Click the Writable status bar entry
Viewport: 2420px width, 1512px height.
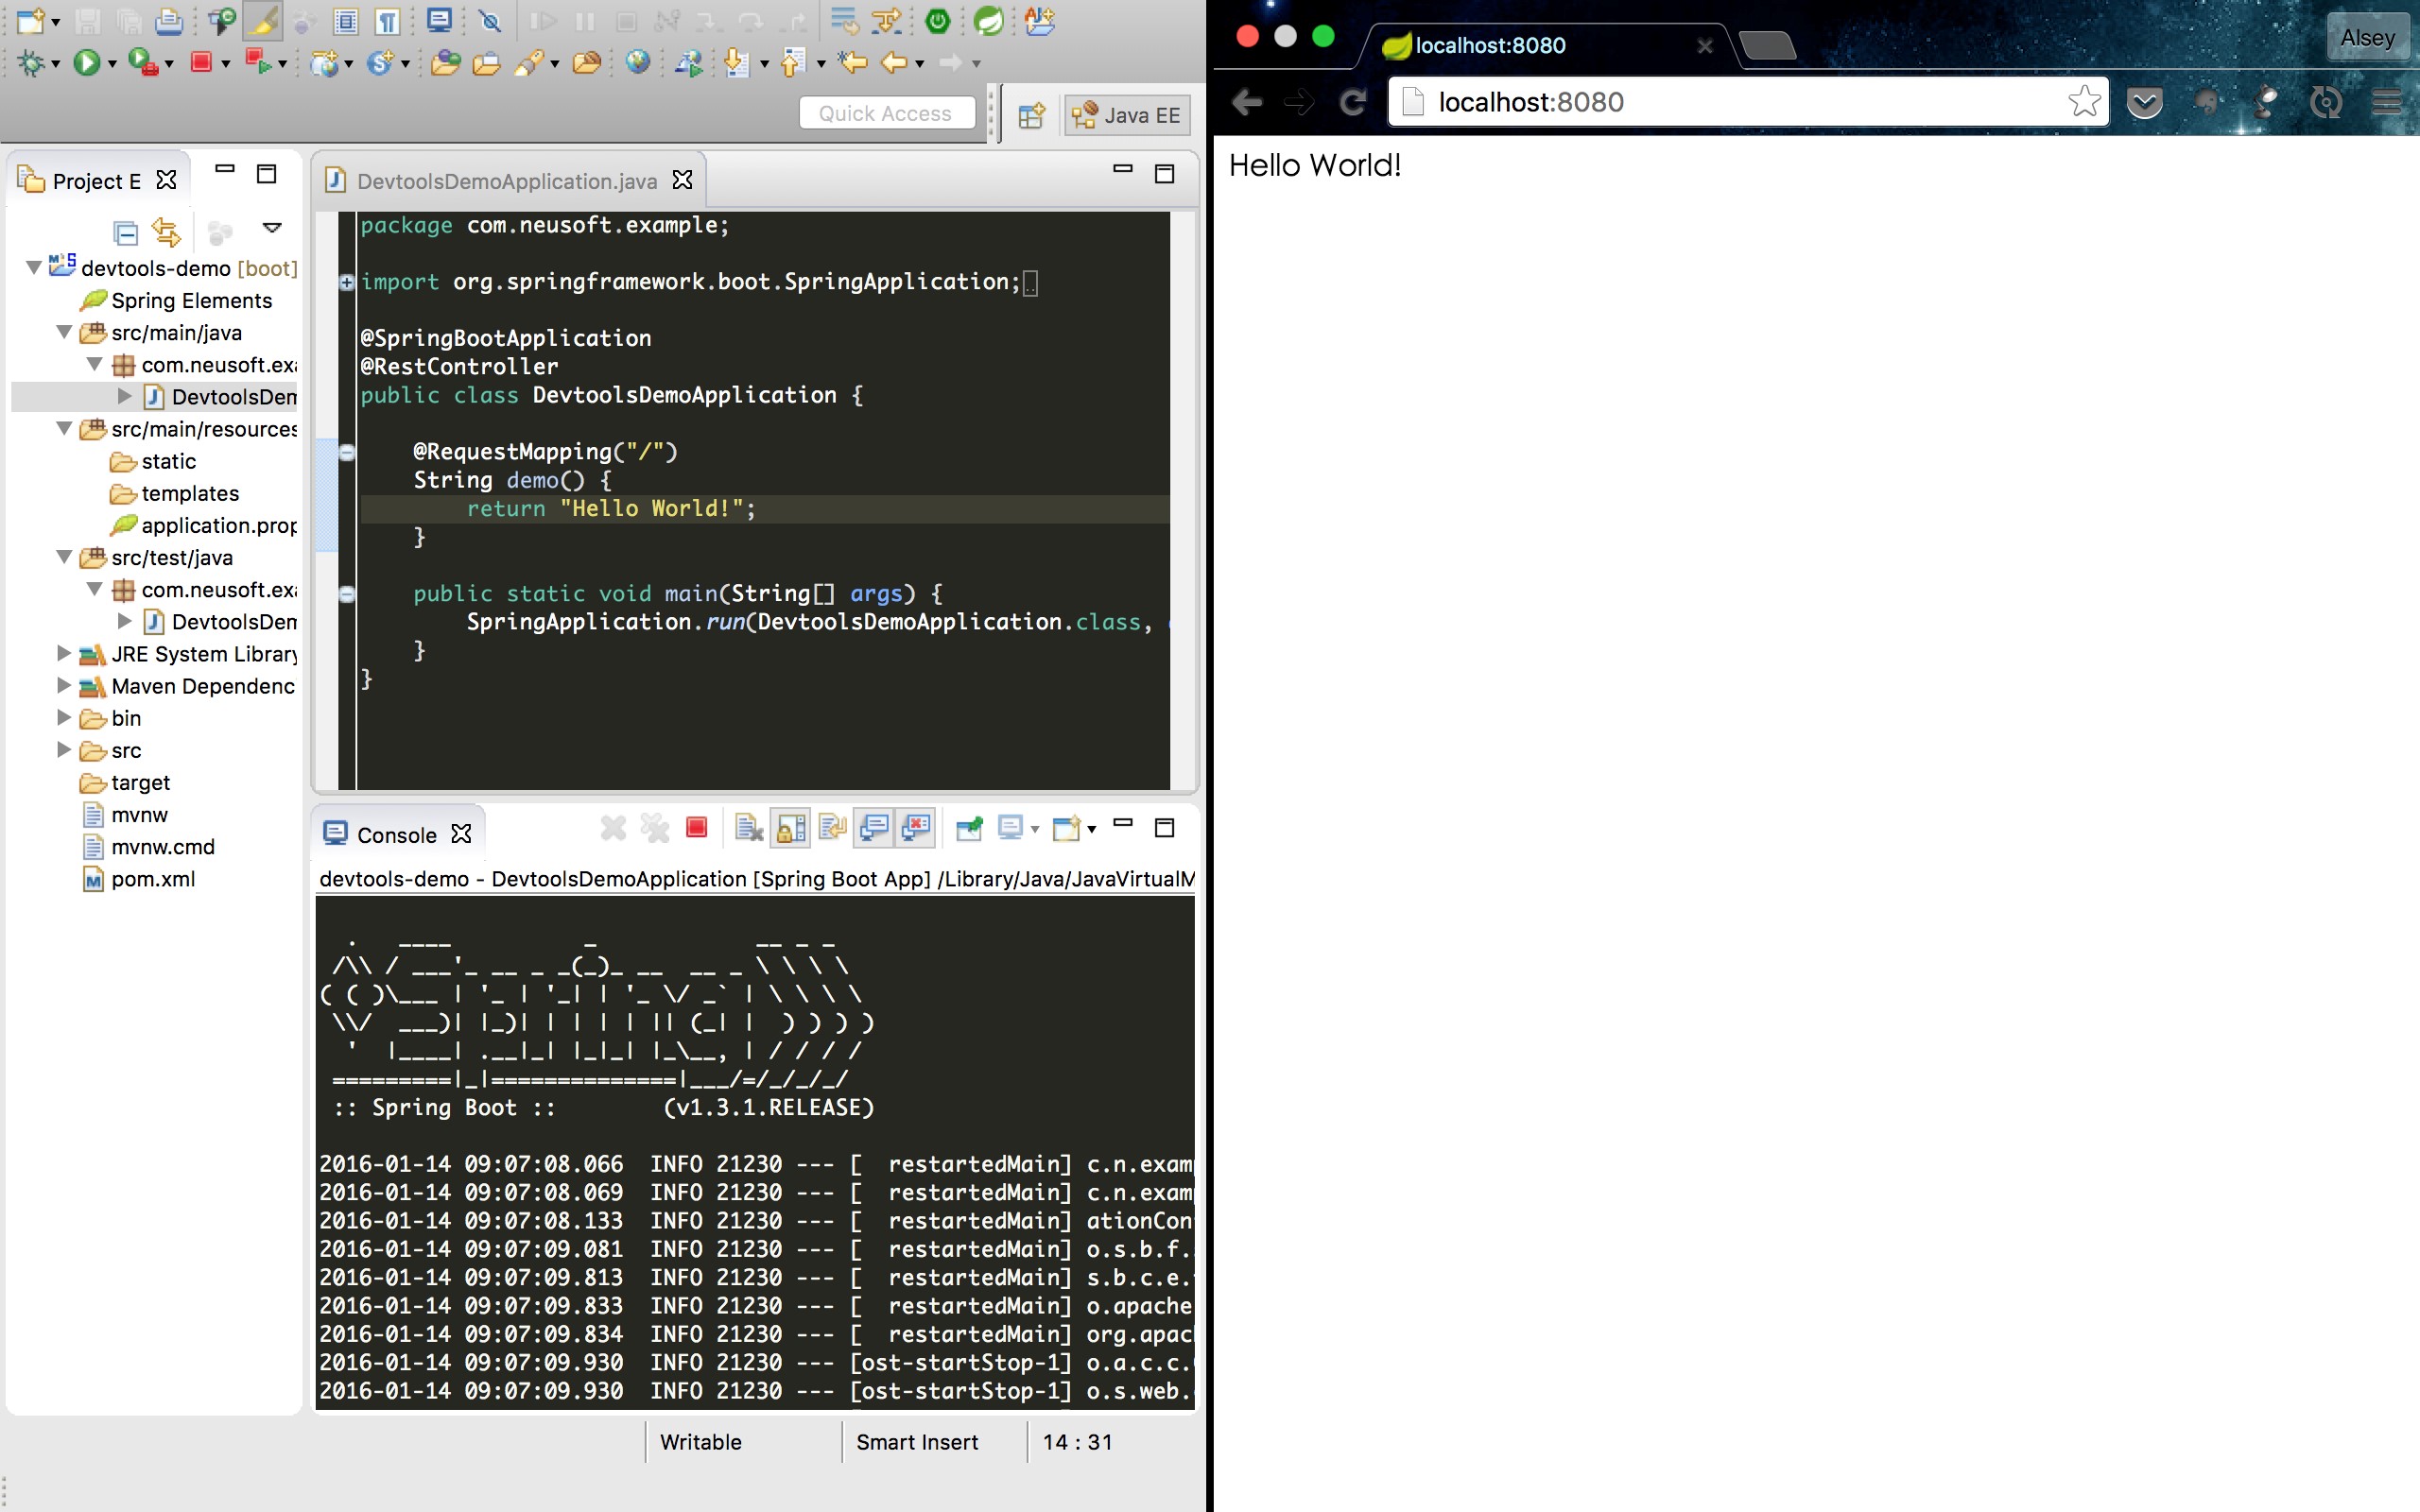[x=701, y=1441]
